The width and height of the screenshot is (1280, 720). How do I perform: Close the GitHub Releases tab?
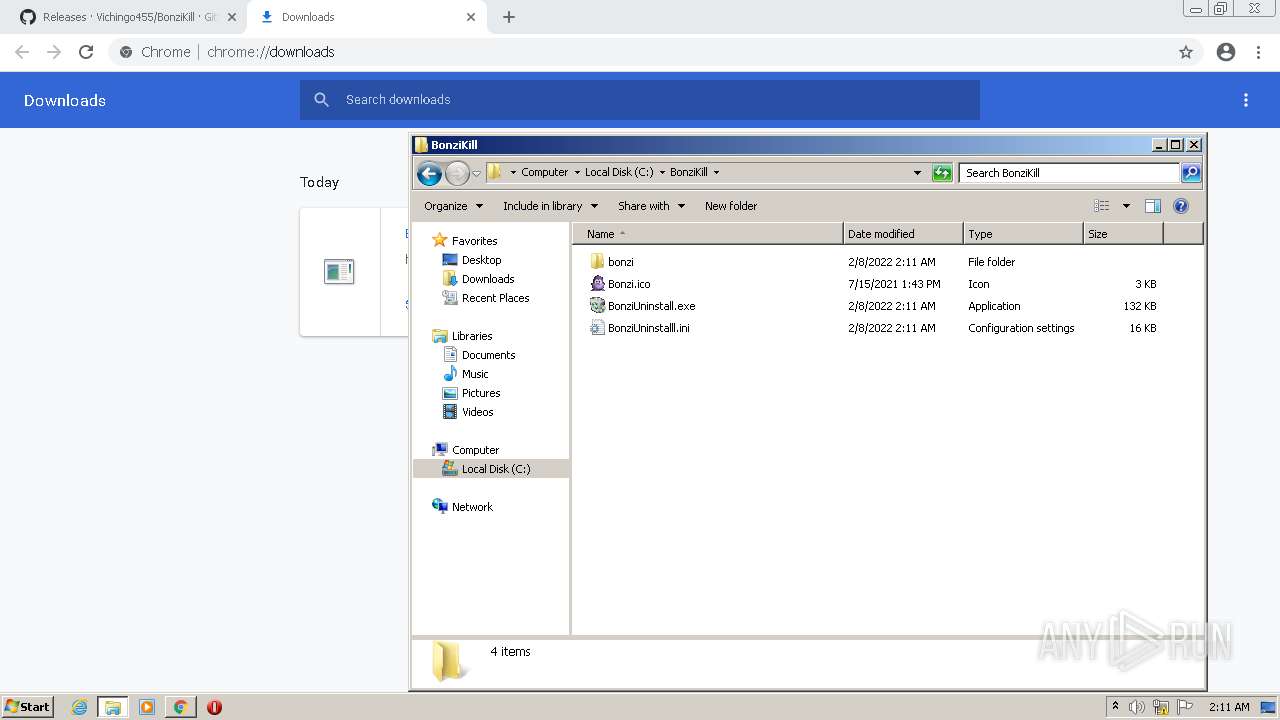click(231, 17)
